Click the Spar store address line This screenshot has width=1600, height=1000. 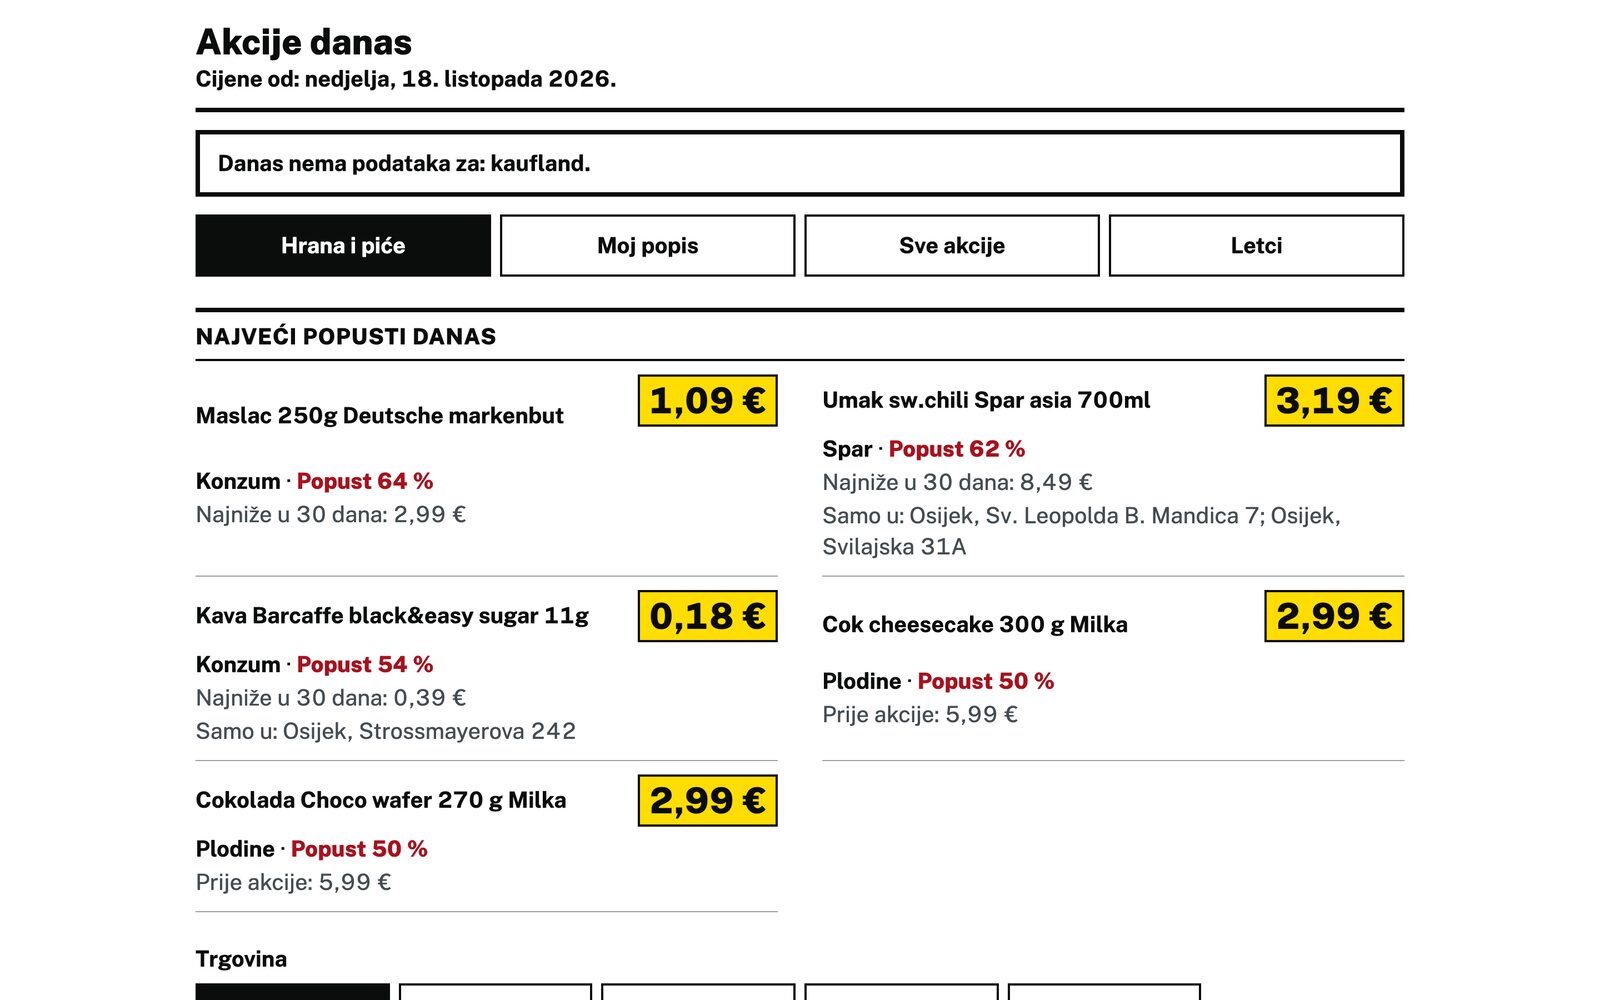[x=1081, y=531]
